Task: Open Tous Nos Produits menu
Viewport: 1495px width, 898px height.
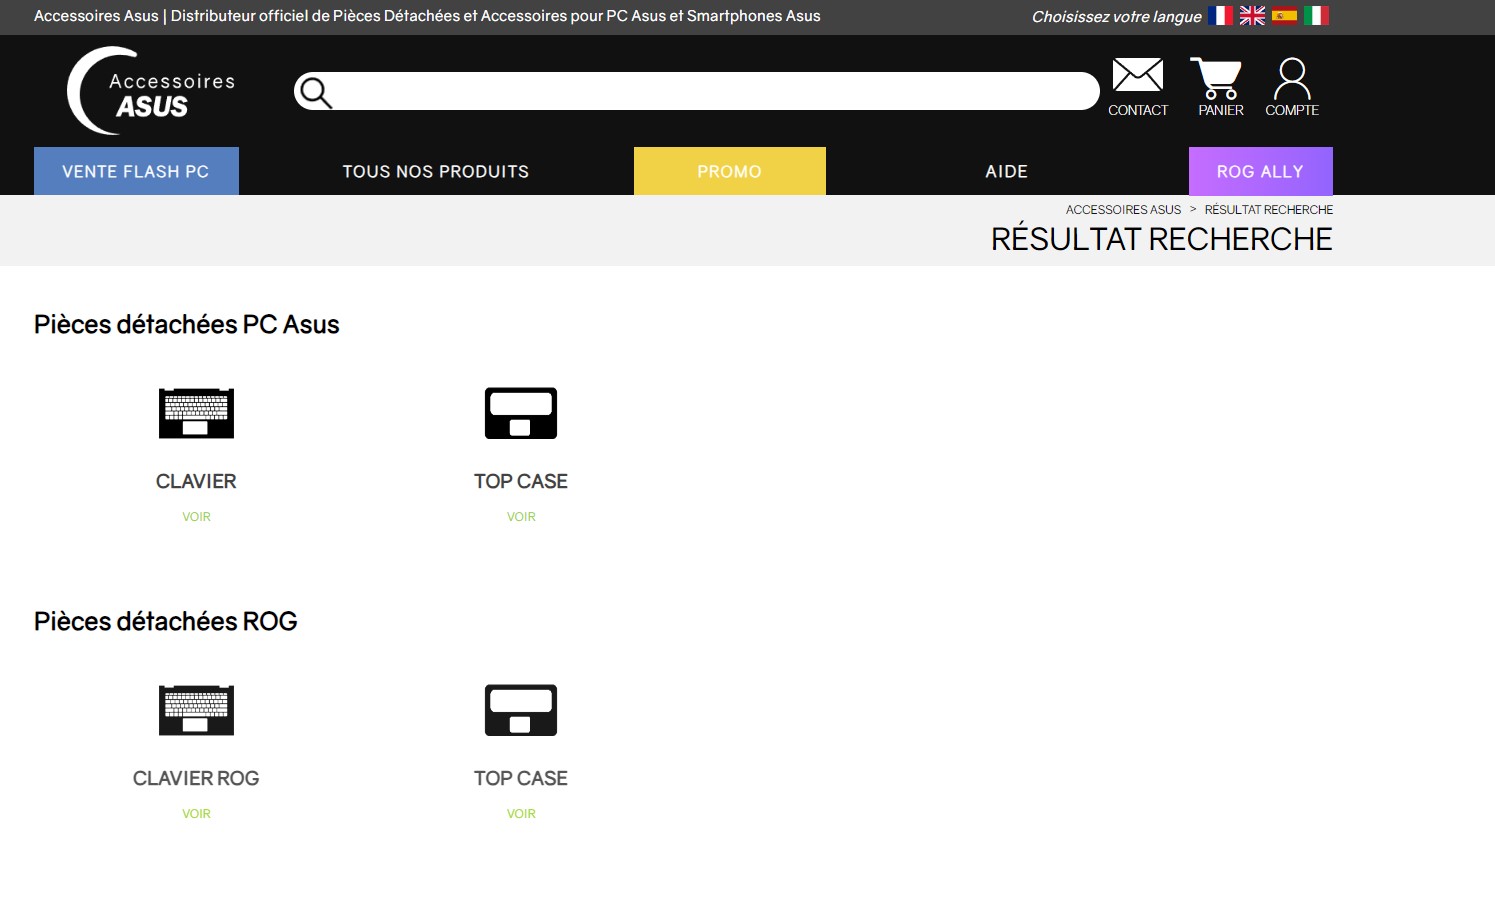Action: (436, 171)
